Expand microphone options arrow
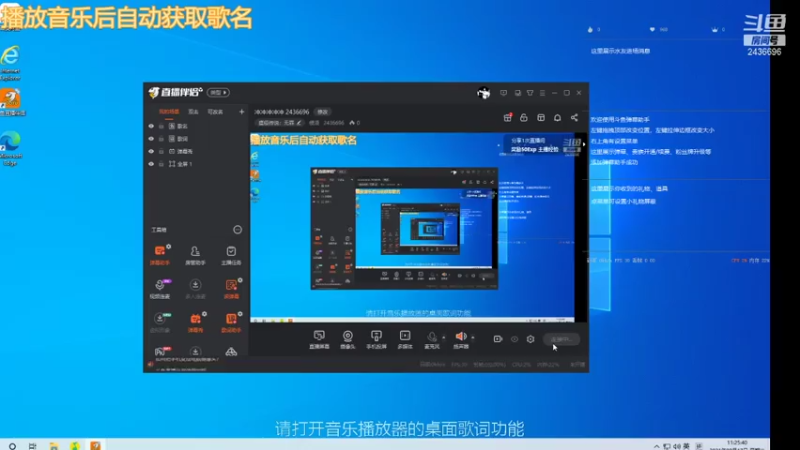 point(443,337)
